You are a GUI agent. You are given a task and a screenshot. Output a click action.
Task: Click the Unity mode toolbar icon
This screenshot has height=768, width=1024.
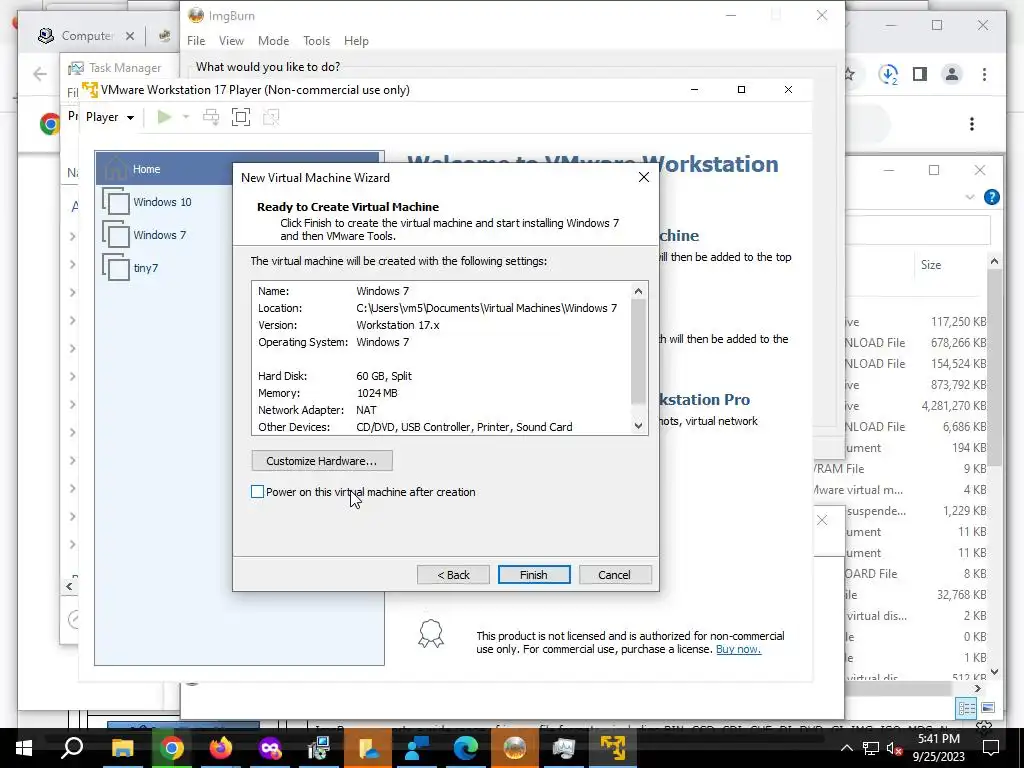(270, 117)
